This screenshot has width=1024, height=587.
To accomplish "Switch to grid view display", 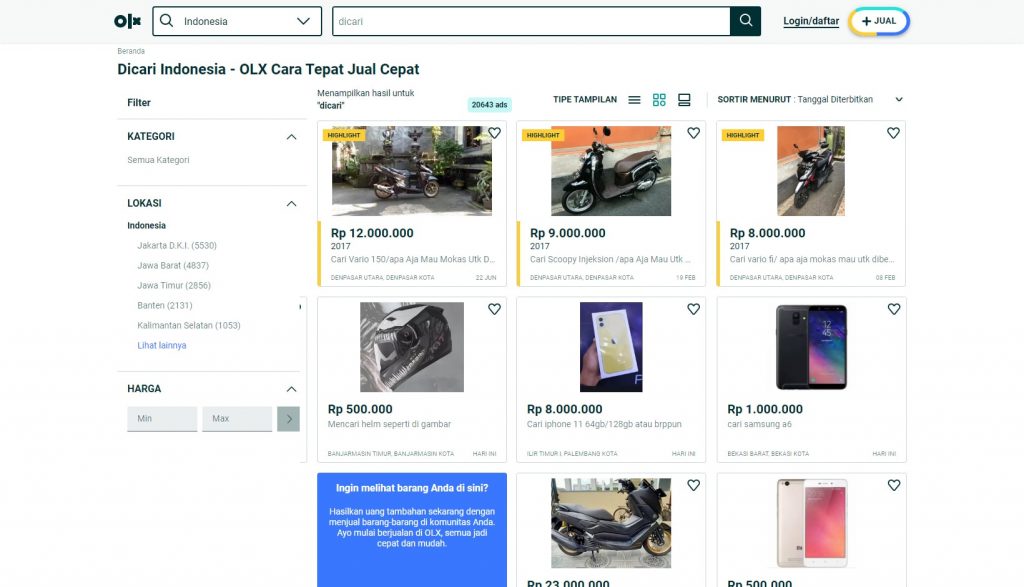I will [659, 100].
